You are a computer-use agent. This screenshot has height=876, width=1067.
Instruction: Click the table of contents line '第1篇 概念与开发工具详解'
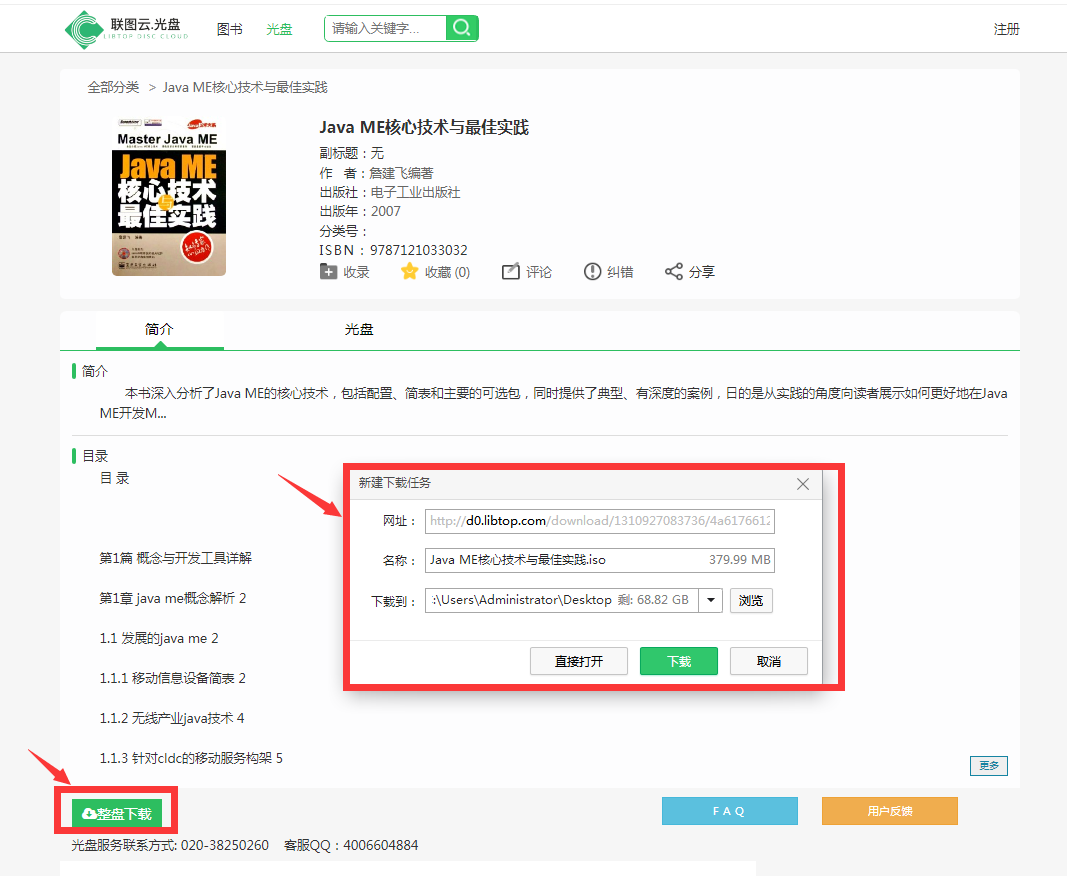(176, 558)
